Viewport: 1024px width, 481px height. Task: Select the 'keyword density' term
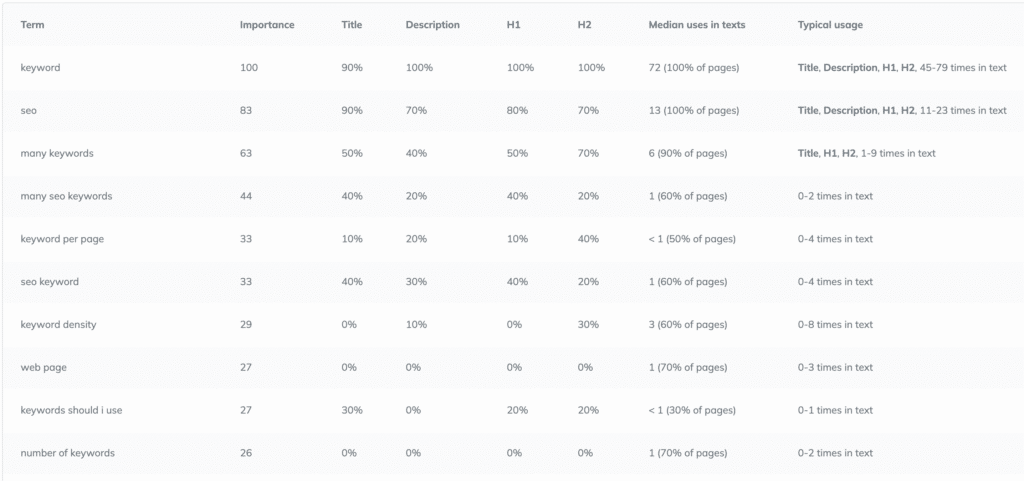coord(58,325)
